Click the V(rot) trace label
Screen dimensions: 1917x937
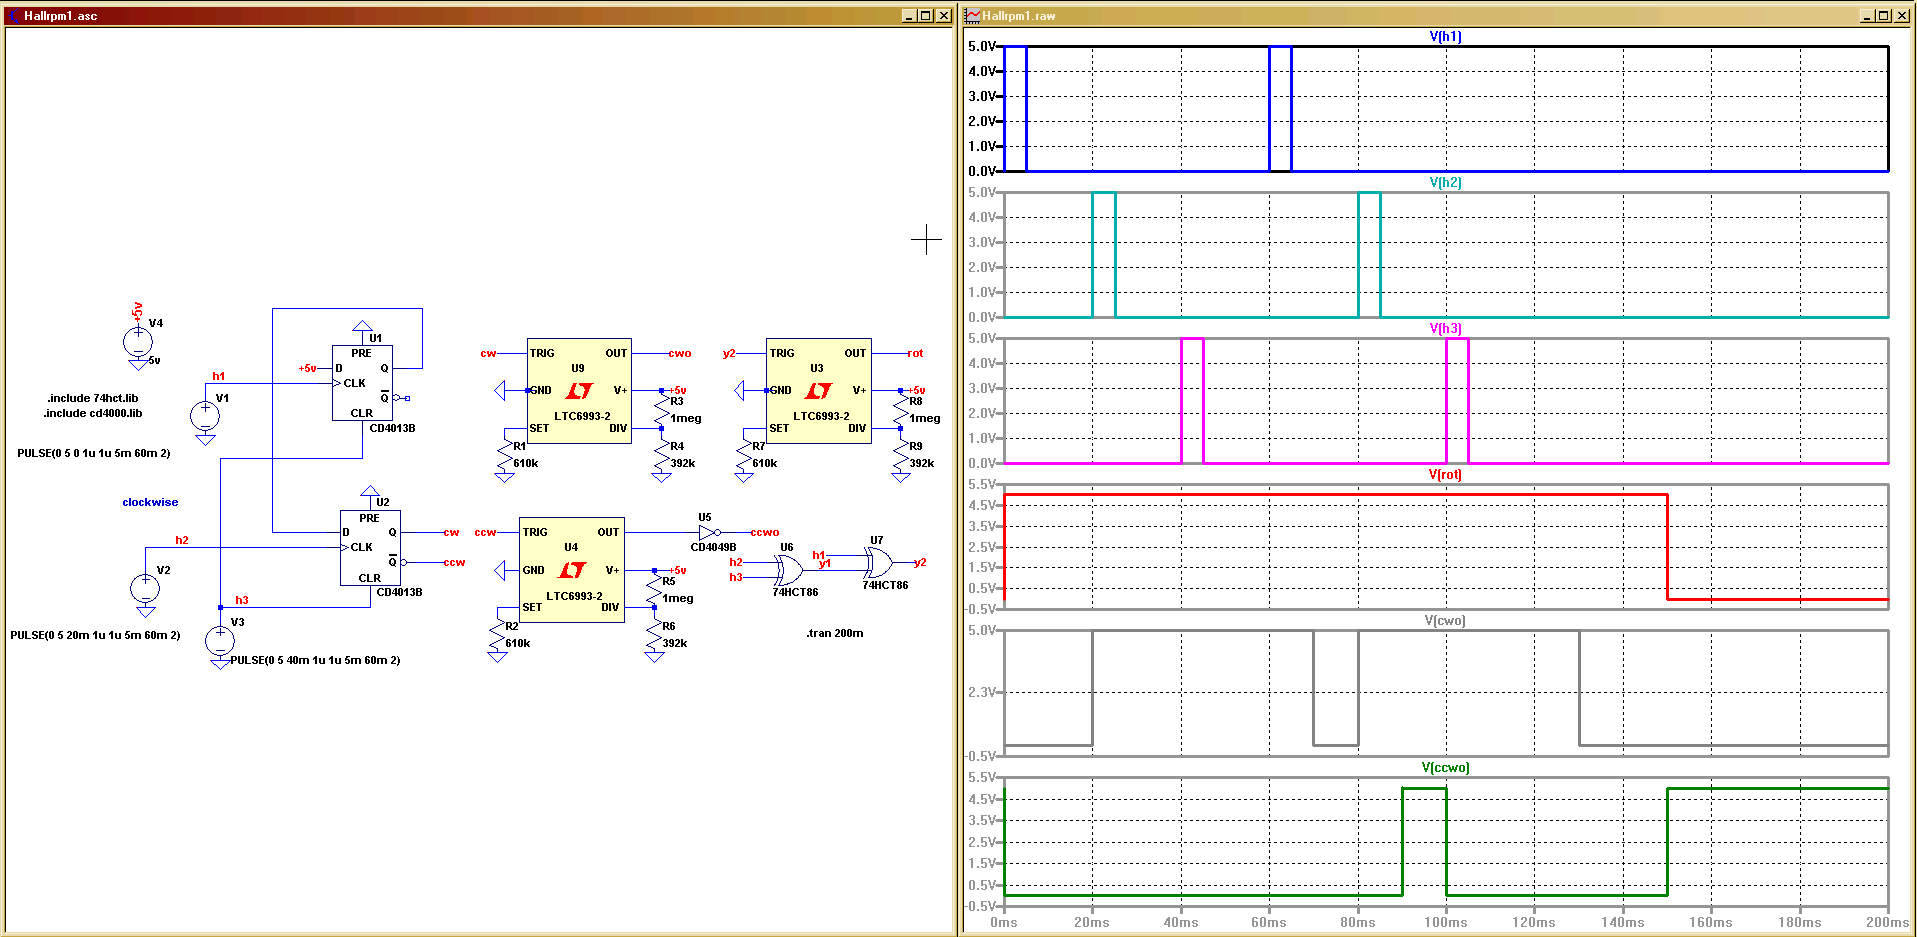(1445, 475)
